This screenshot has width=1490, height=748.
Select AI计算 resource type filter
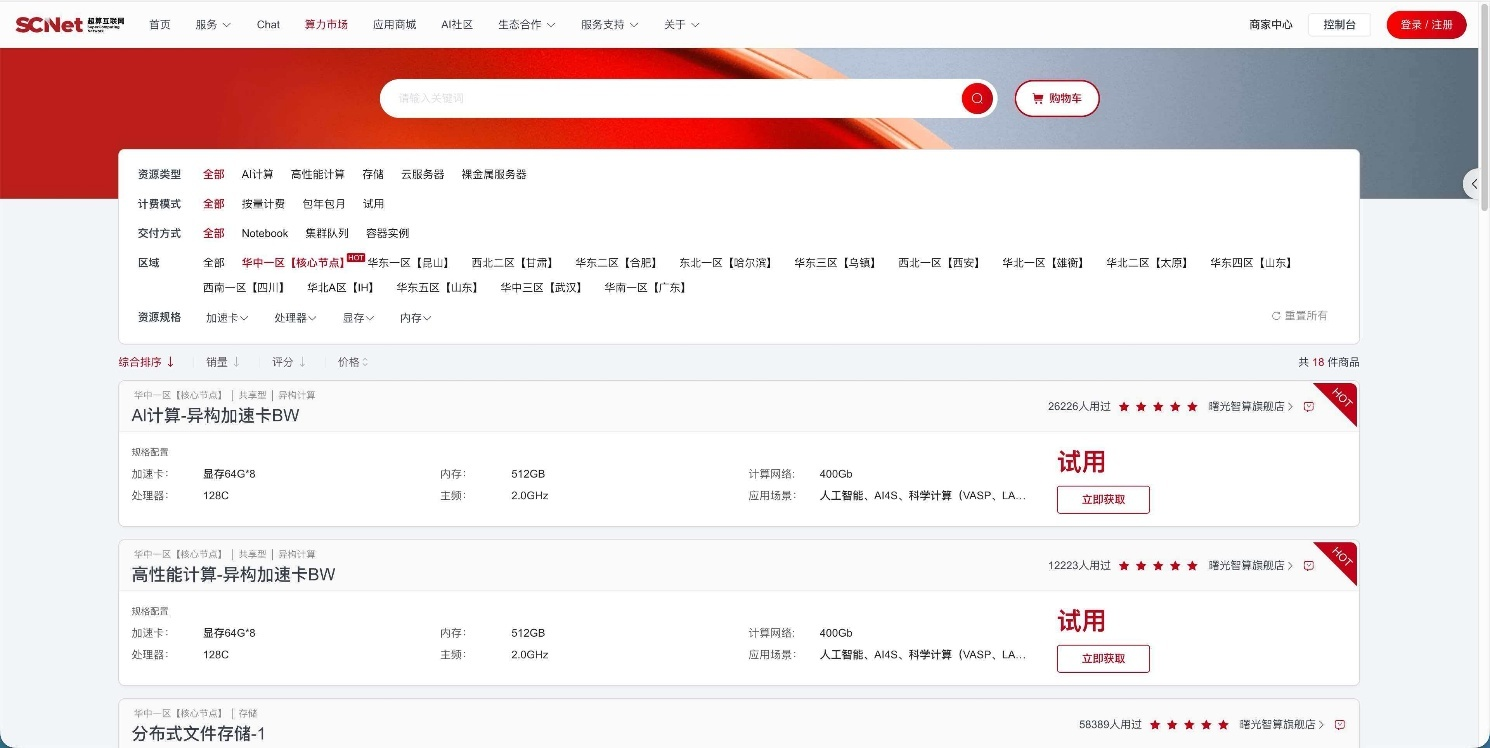coord(257,174)
